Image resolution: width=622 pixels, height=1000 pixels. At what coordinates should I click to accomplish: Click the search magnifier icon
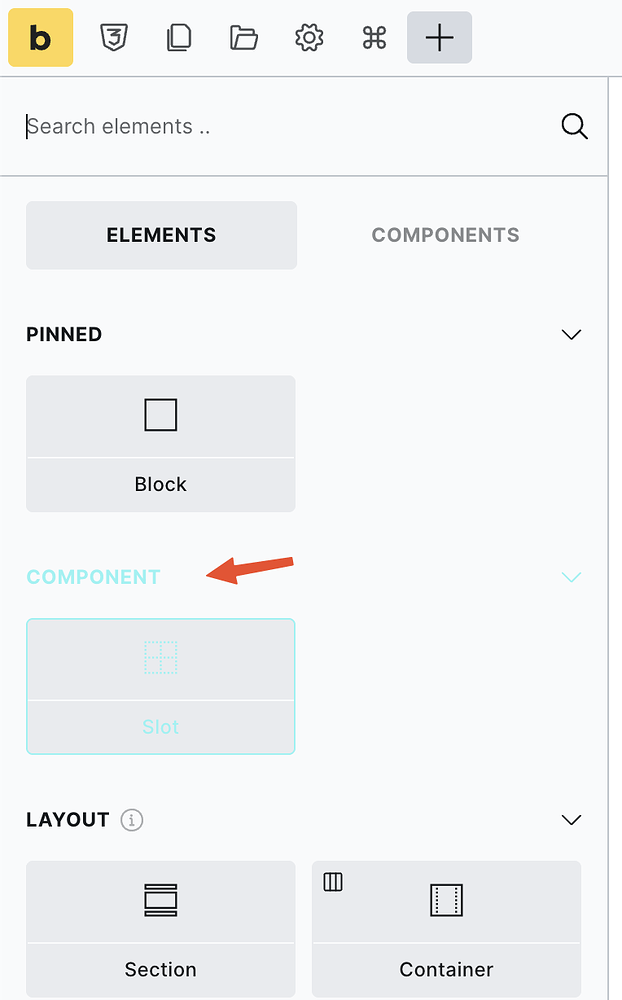coord(575,126)
